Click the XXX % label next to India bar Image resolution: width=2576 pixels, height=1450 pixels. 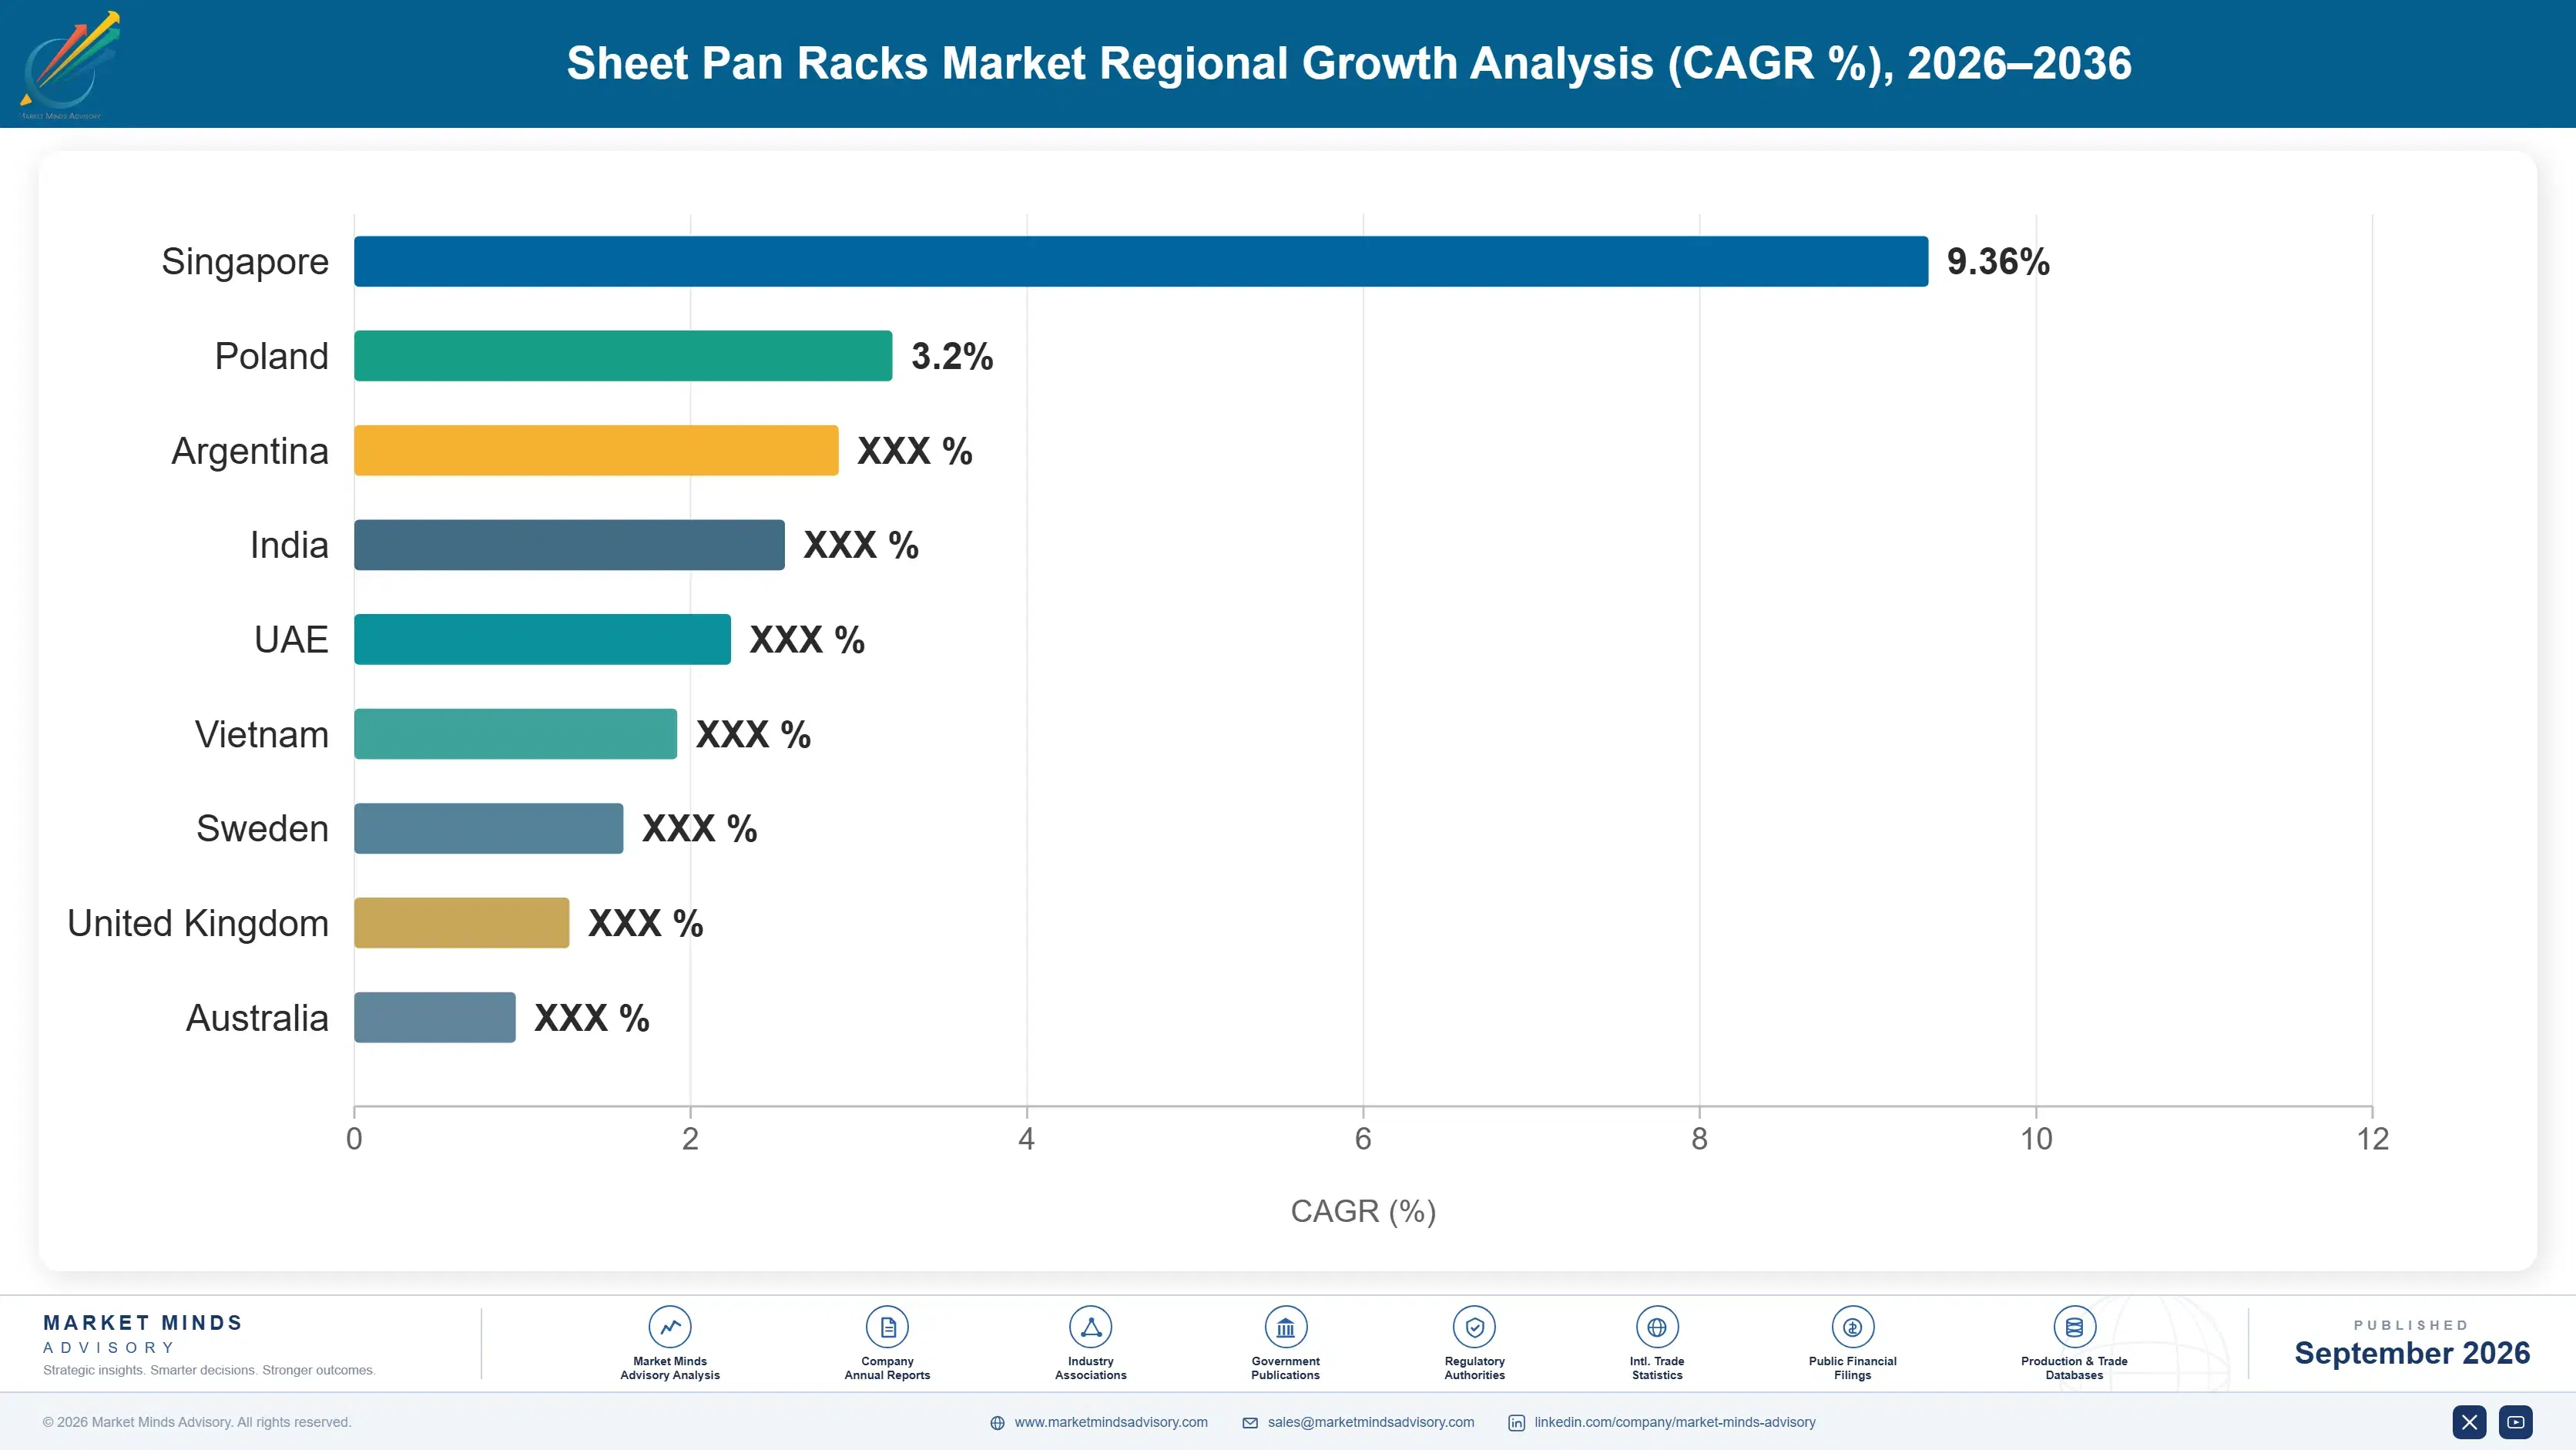click(861, 546)
